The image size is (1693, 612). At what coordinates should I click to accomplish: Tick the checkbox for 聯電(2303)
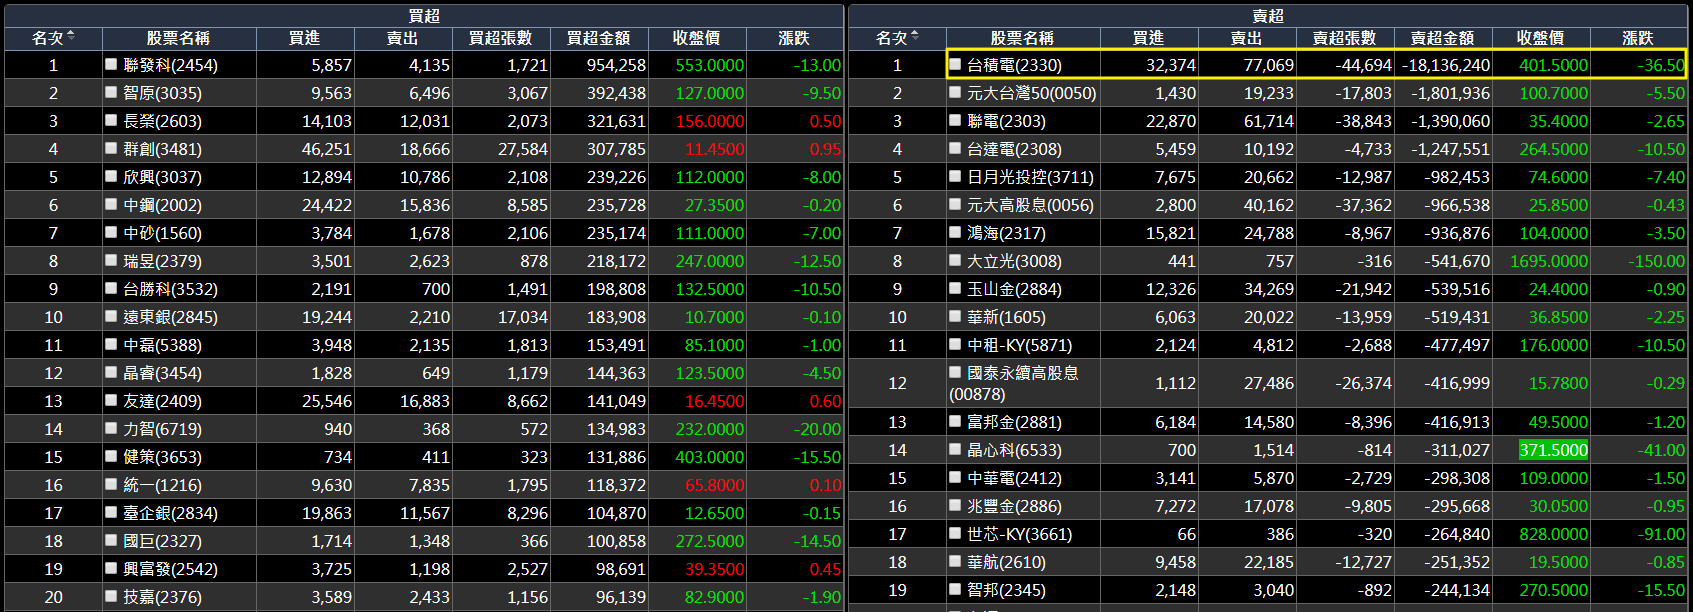[x=955, y=120]
